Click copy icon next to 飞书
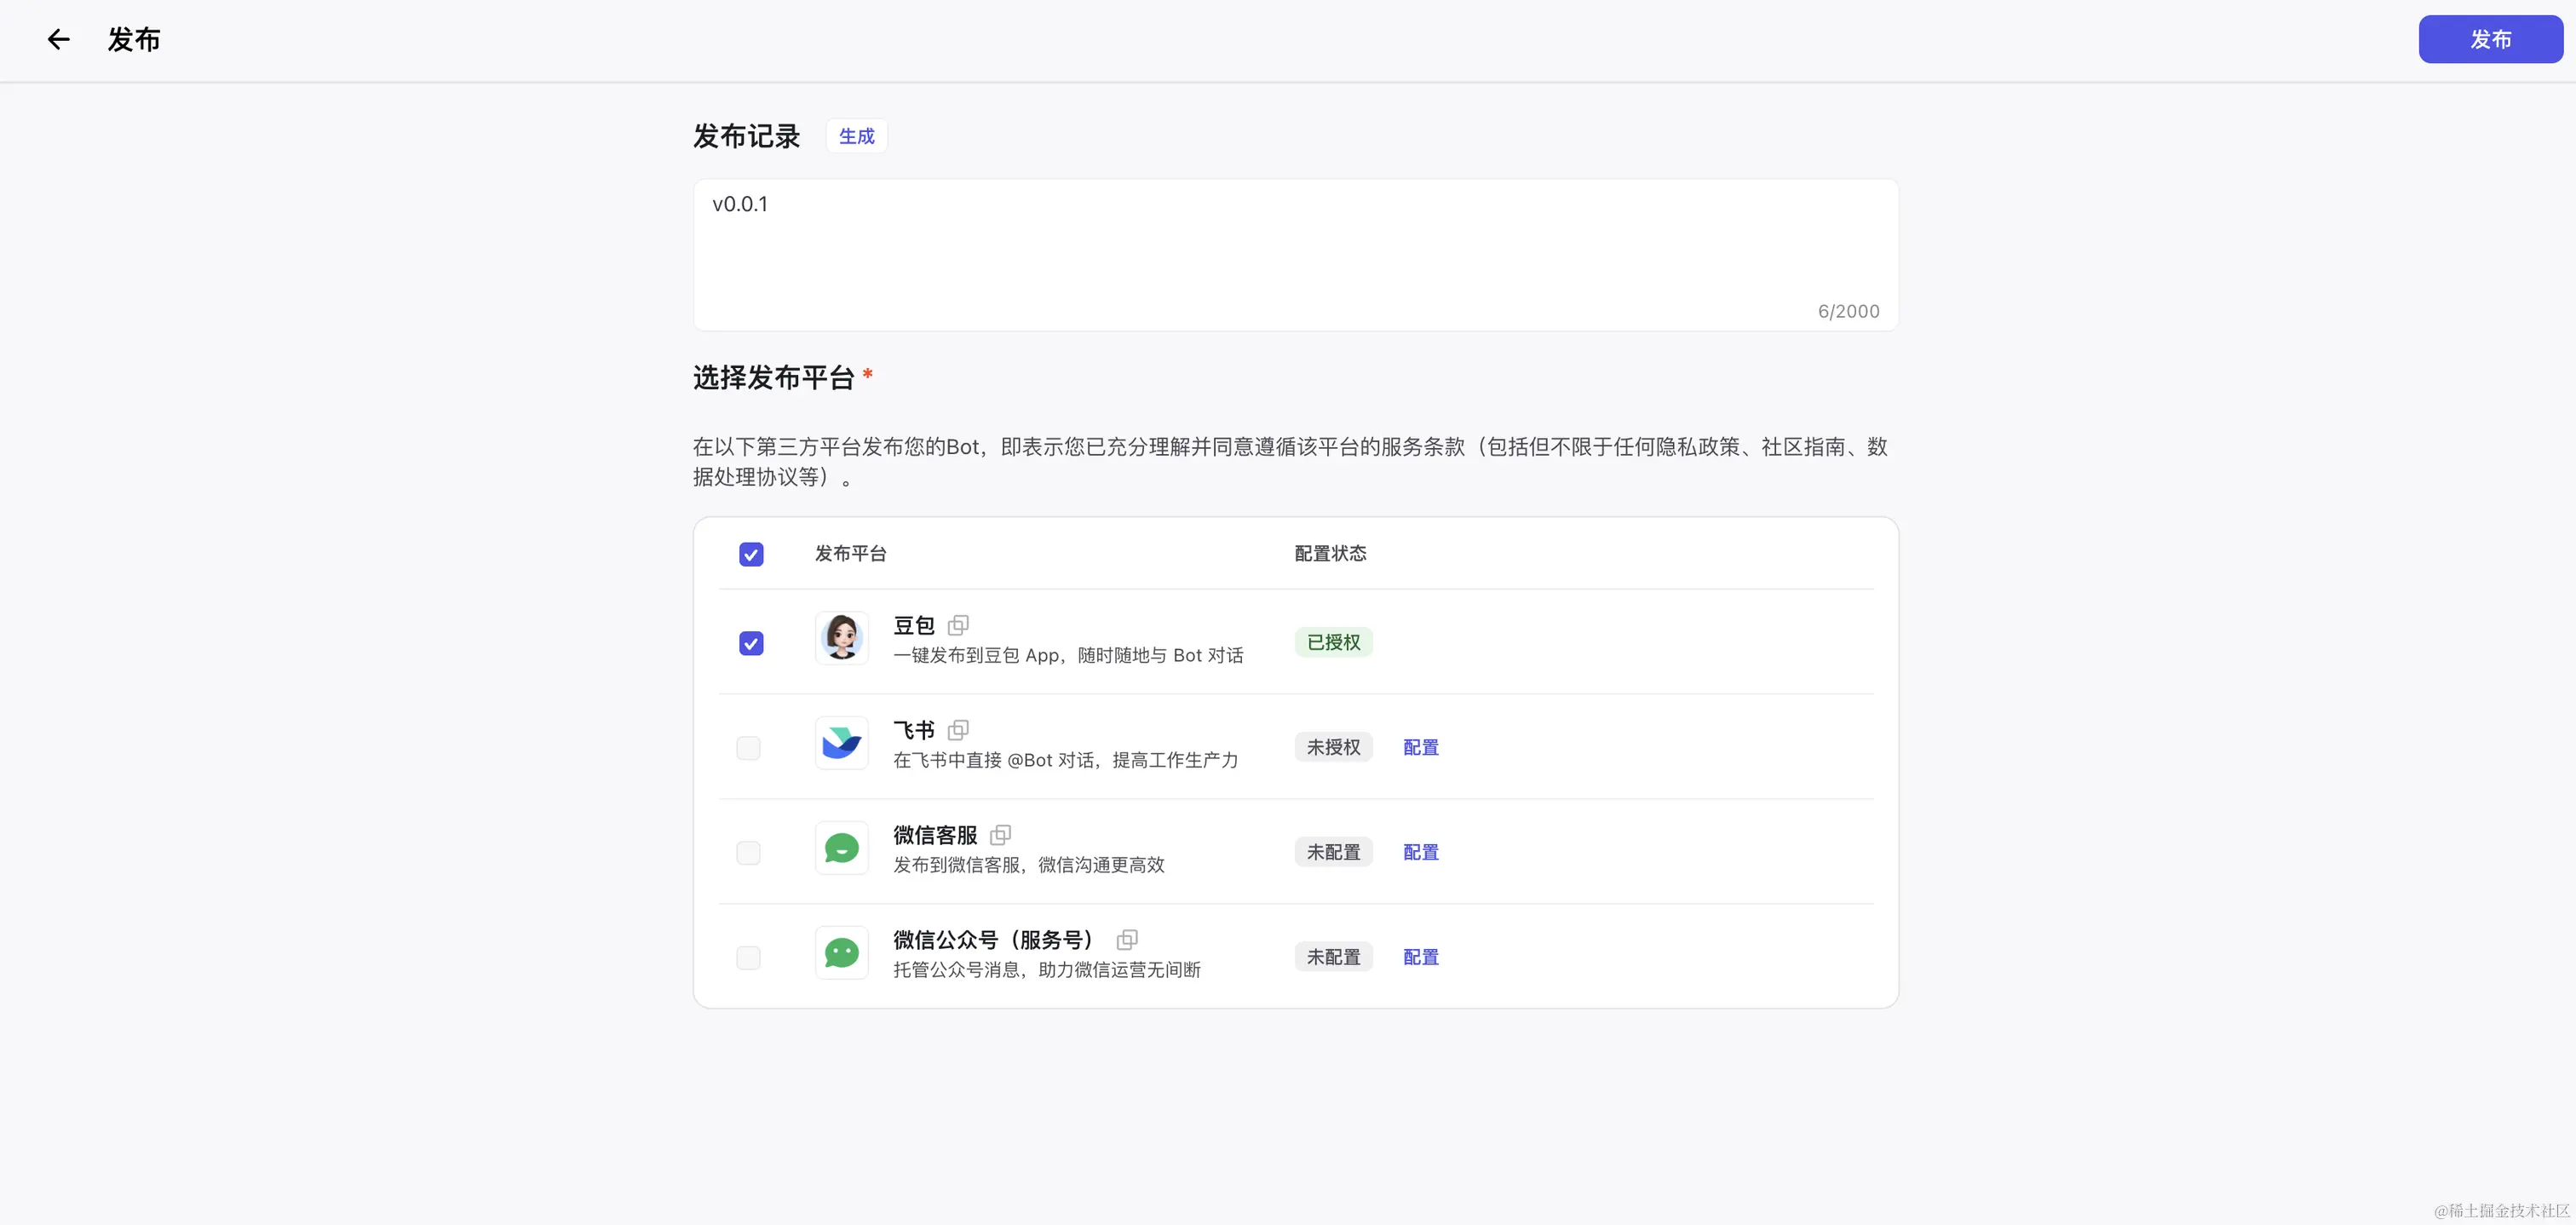Screen dimensions: 2576x1225 (x=958, y=730)
